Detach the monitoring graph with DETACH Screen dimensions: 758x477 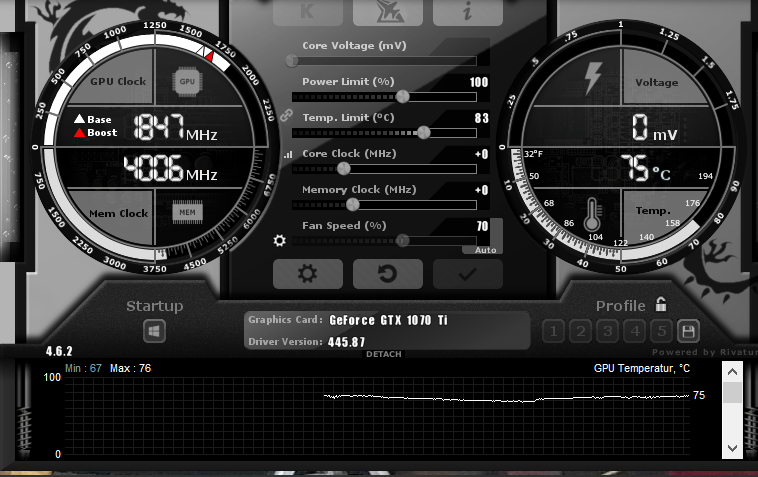pos(383,354)
